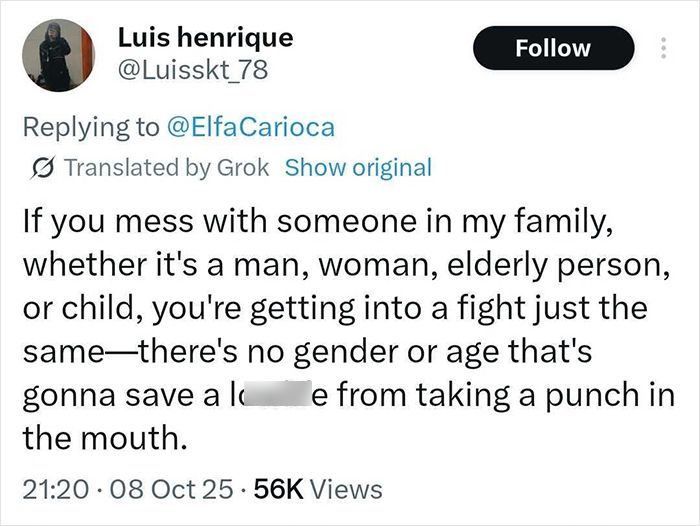The width and height of the screenshot is (700, 526).
Task: Open the @ElfaCarioca mention link
Action: coord(250,126)
